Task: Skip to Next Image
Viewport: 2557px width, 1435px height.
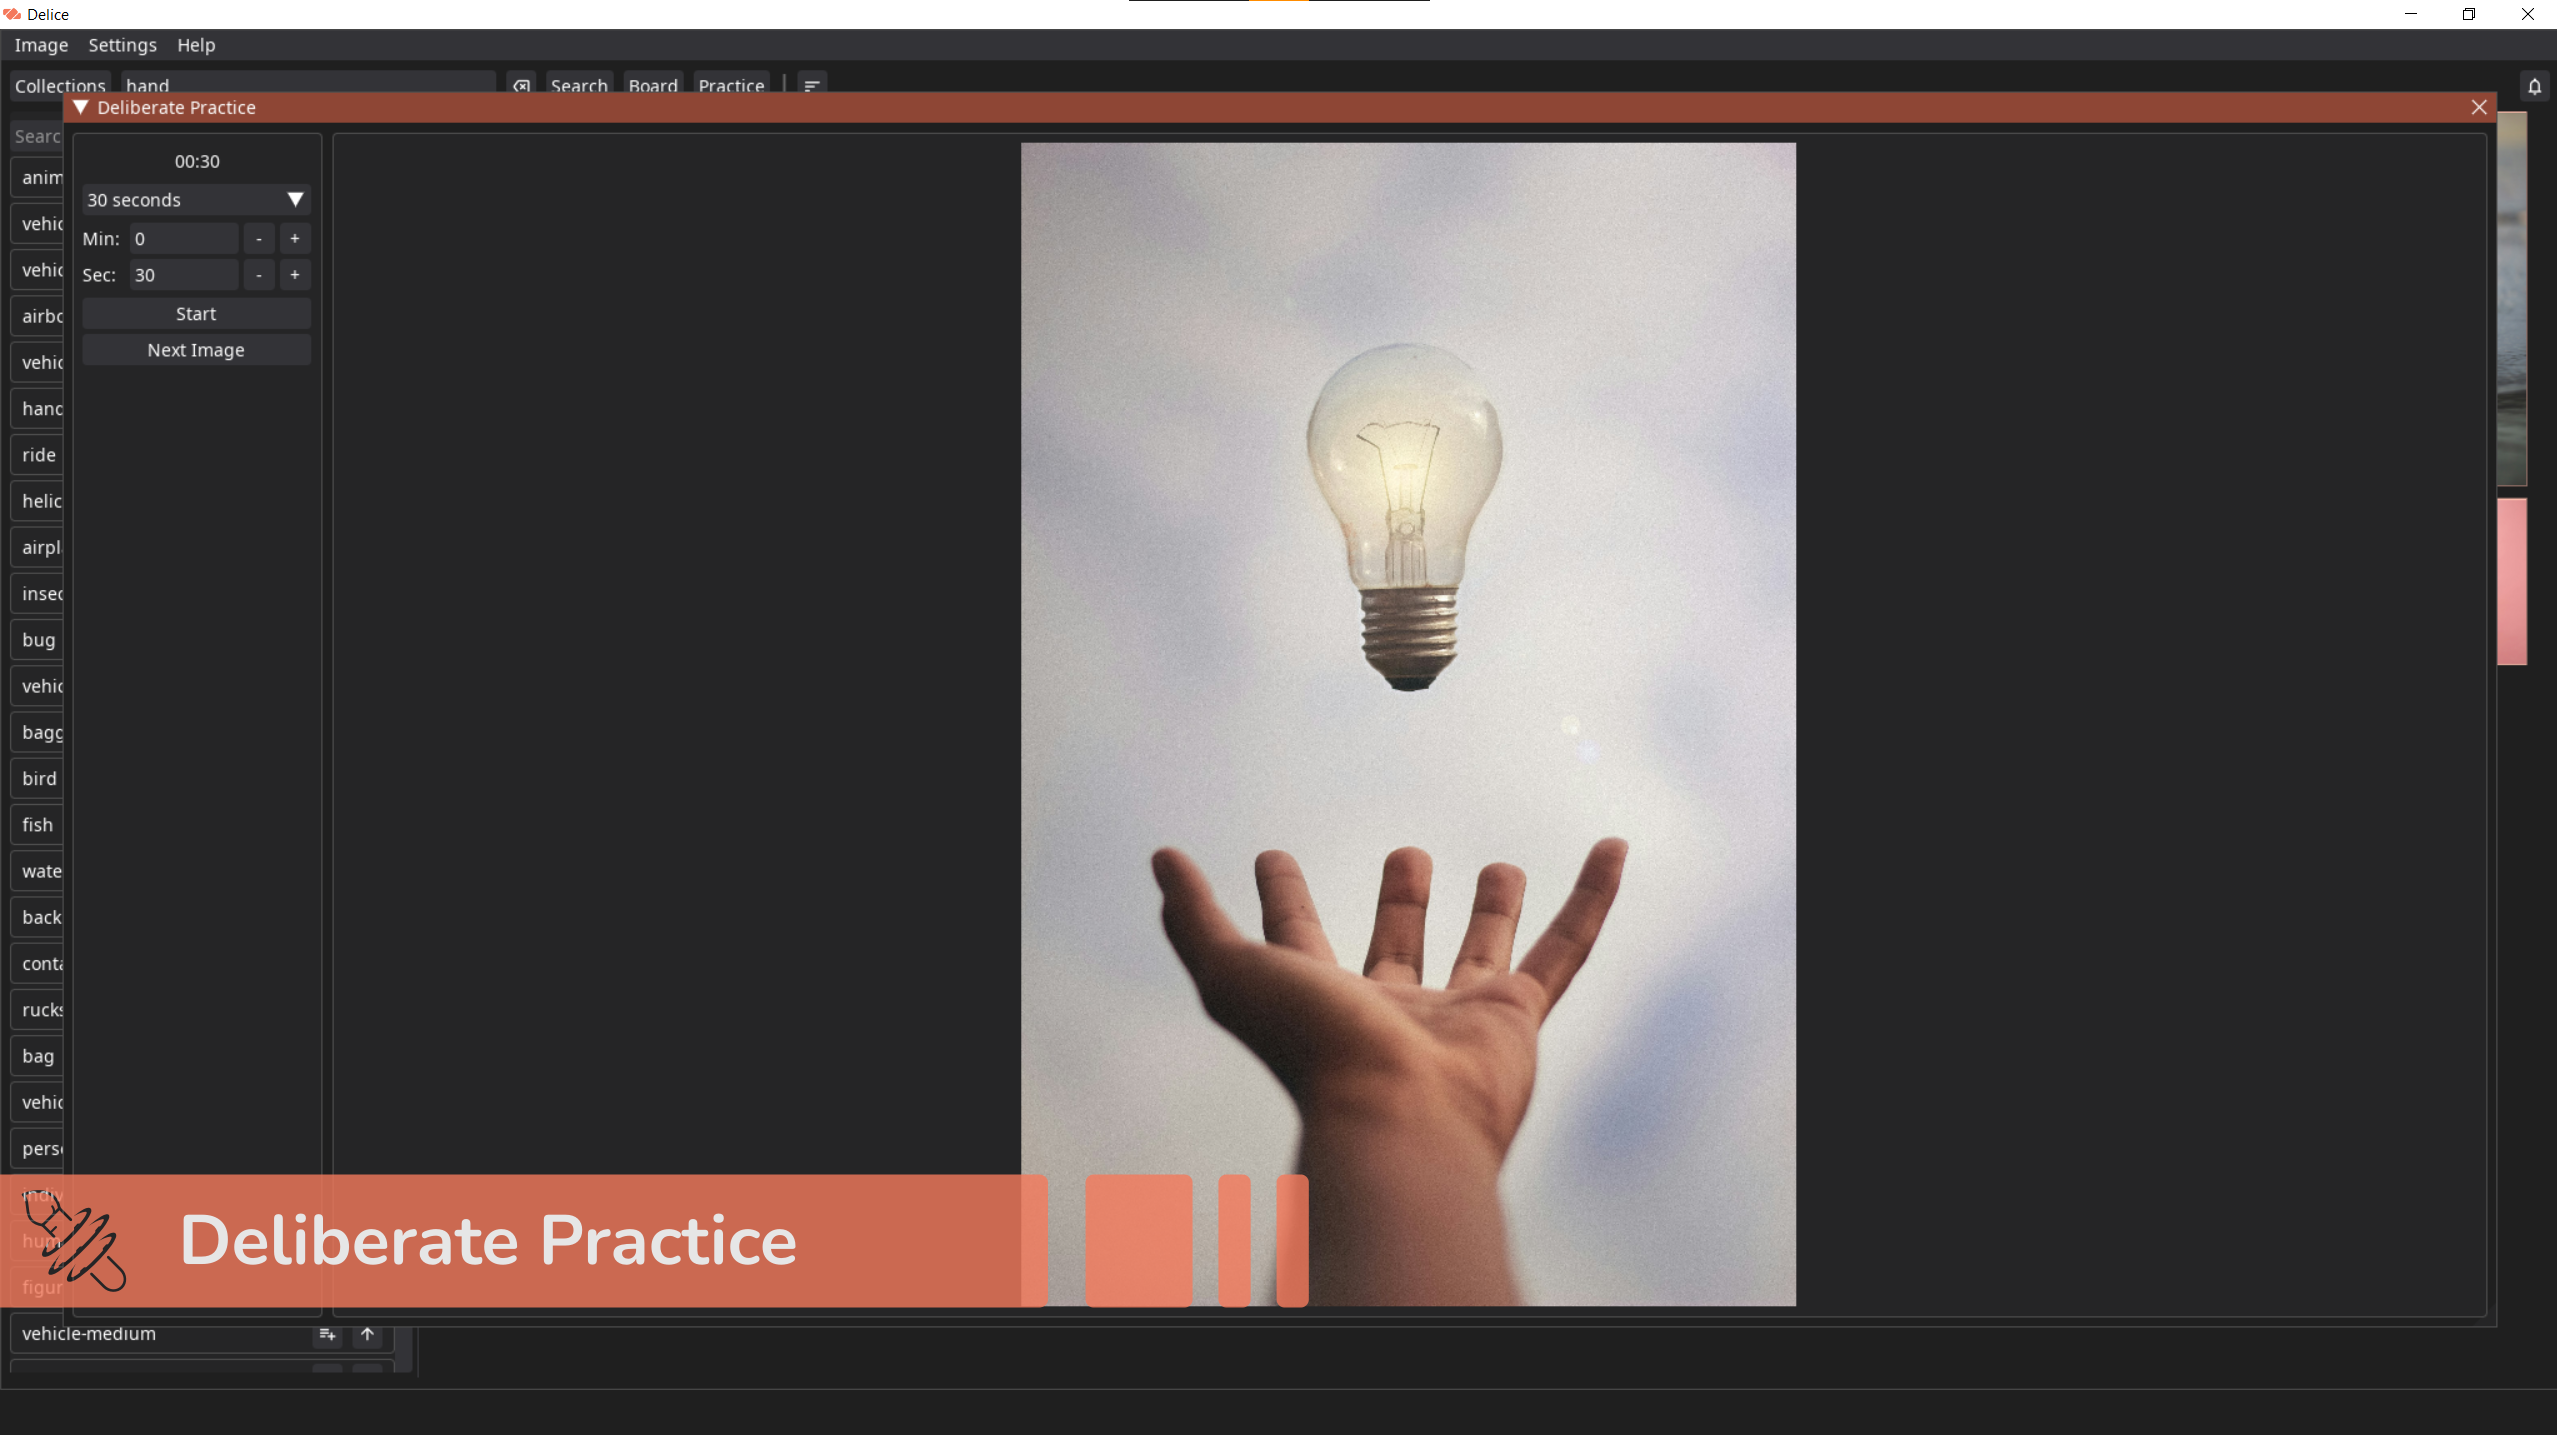Action: click(196, 350)
